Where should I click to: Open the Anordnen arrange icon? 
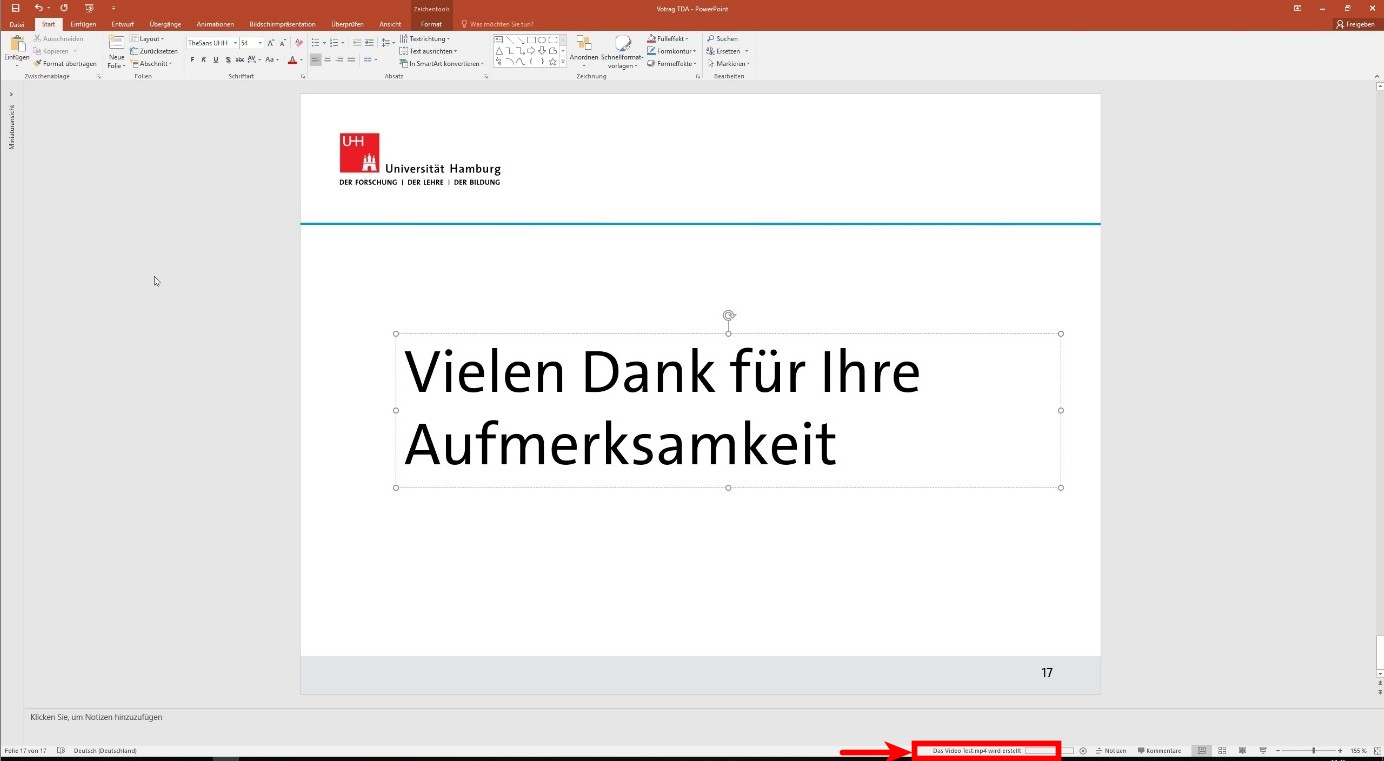tap(584, 44)
